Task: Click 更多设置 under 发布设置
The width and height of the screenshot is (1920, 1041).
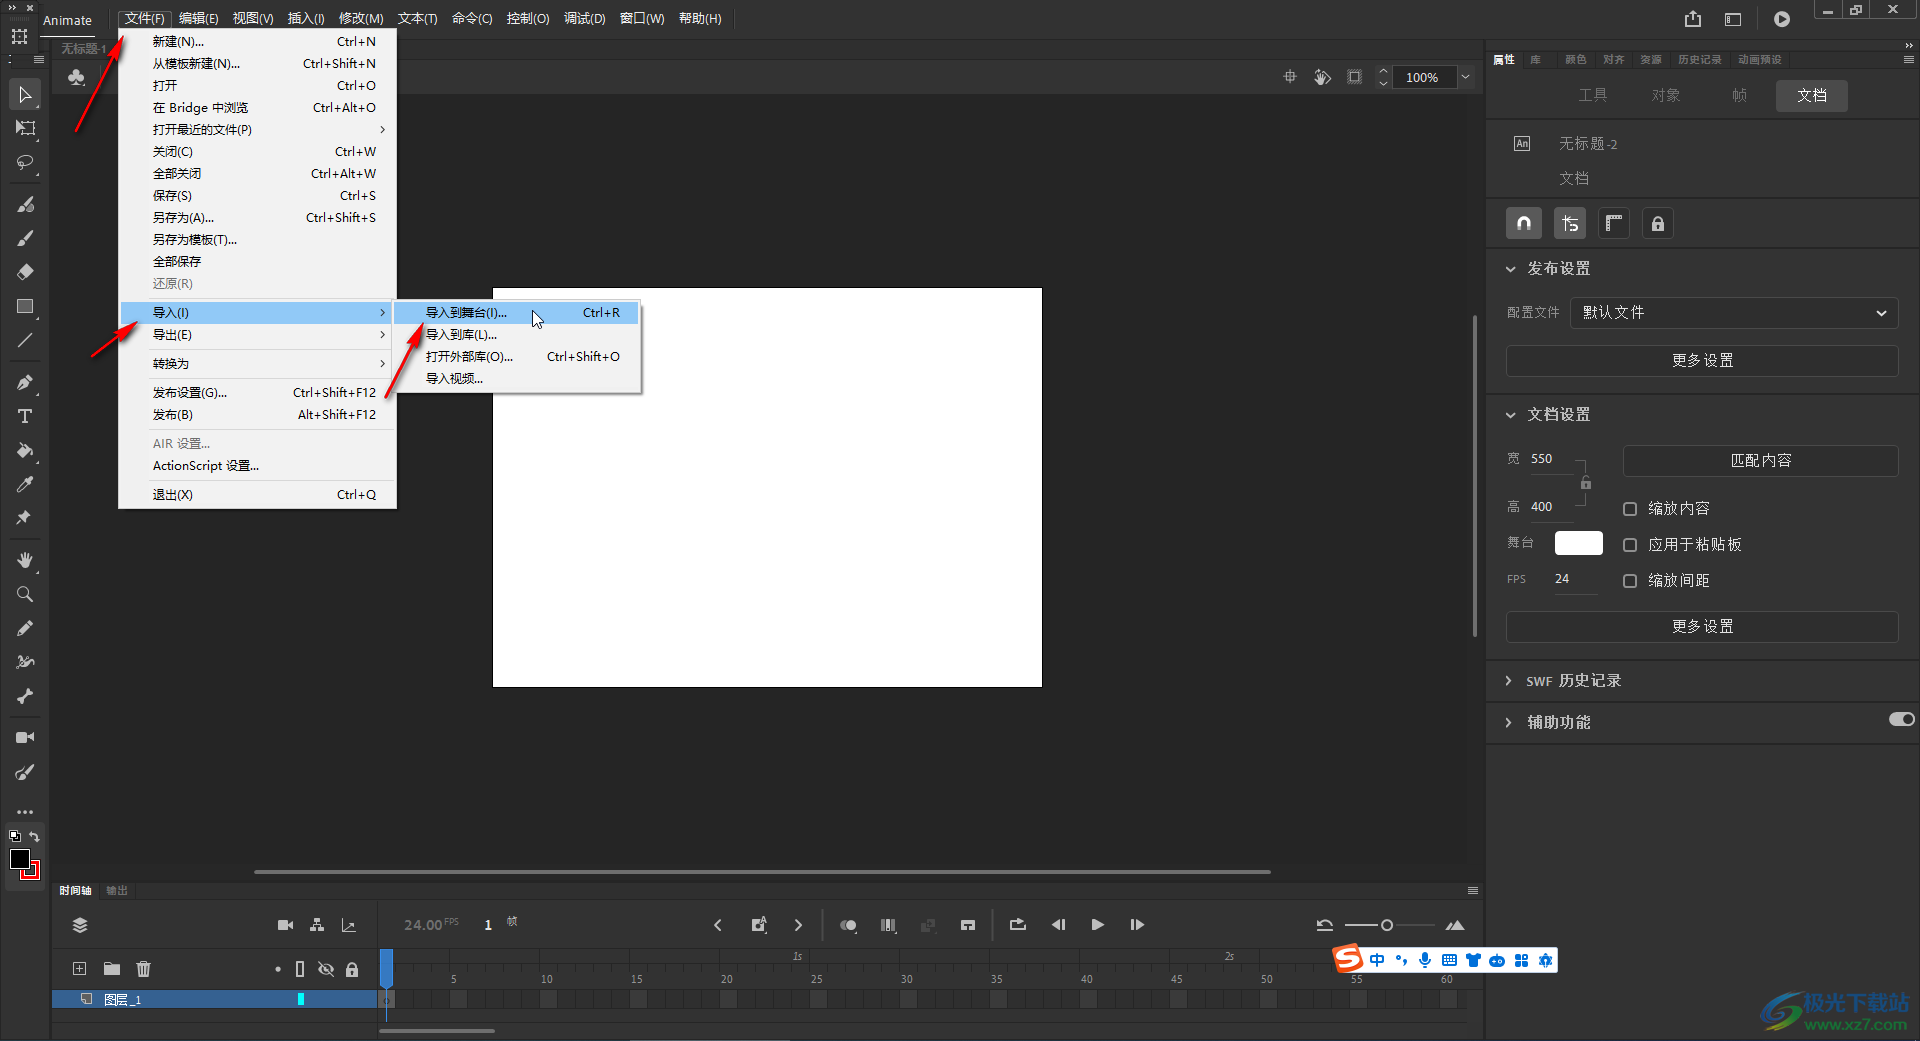Action: [x=1702, y=361]
